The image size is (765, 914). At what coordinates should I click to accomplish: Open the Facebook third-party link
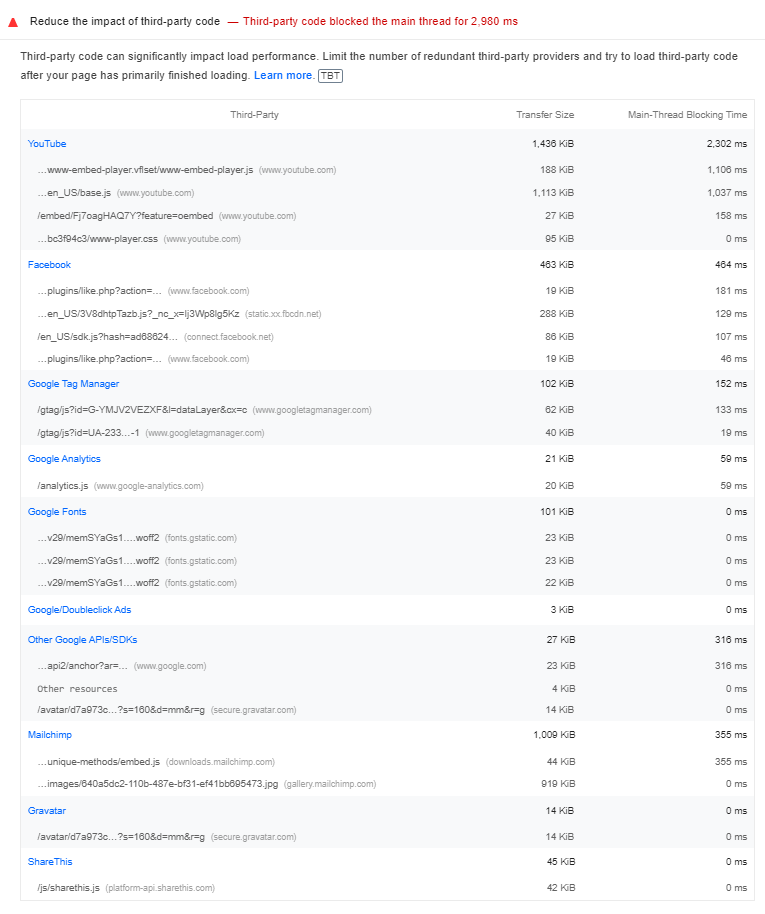point(49,264)
